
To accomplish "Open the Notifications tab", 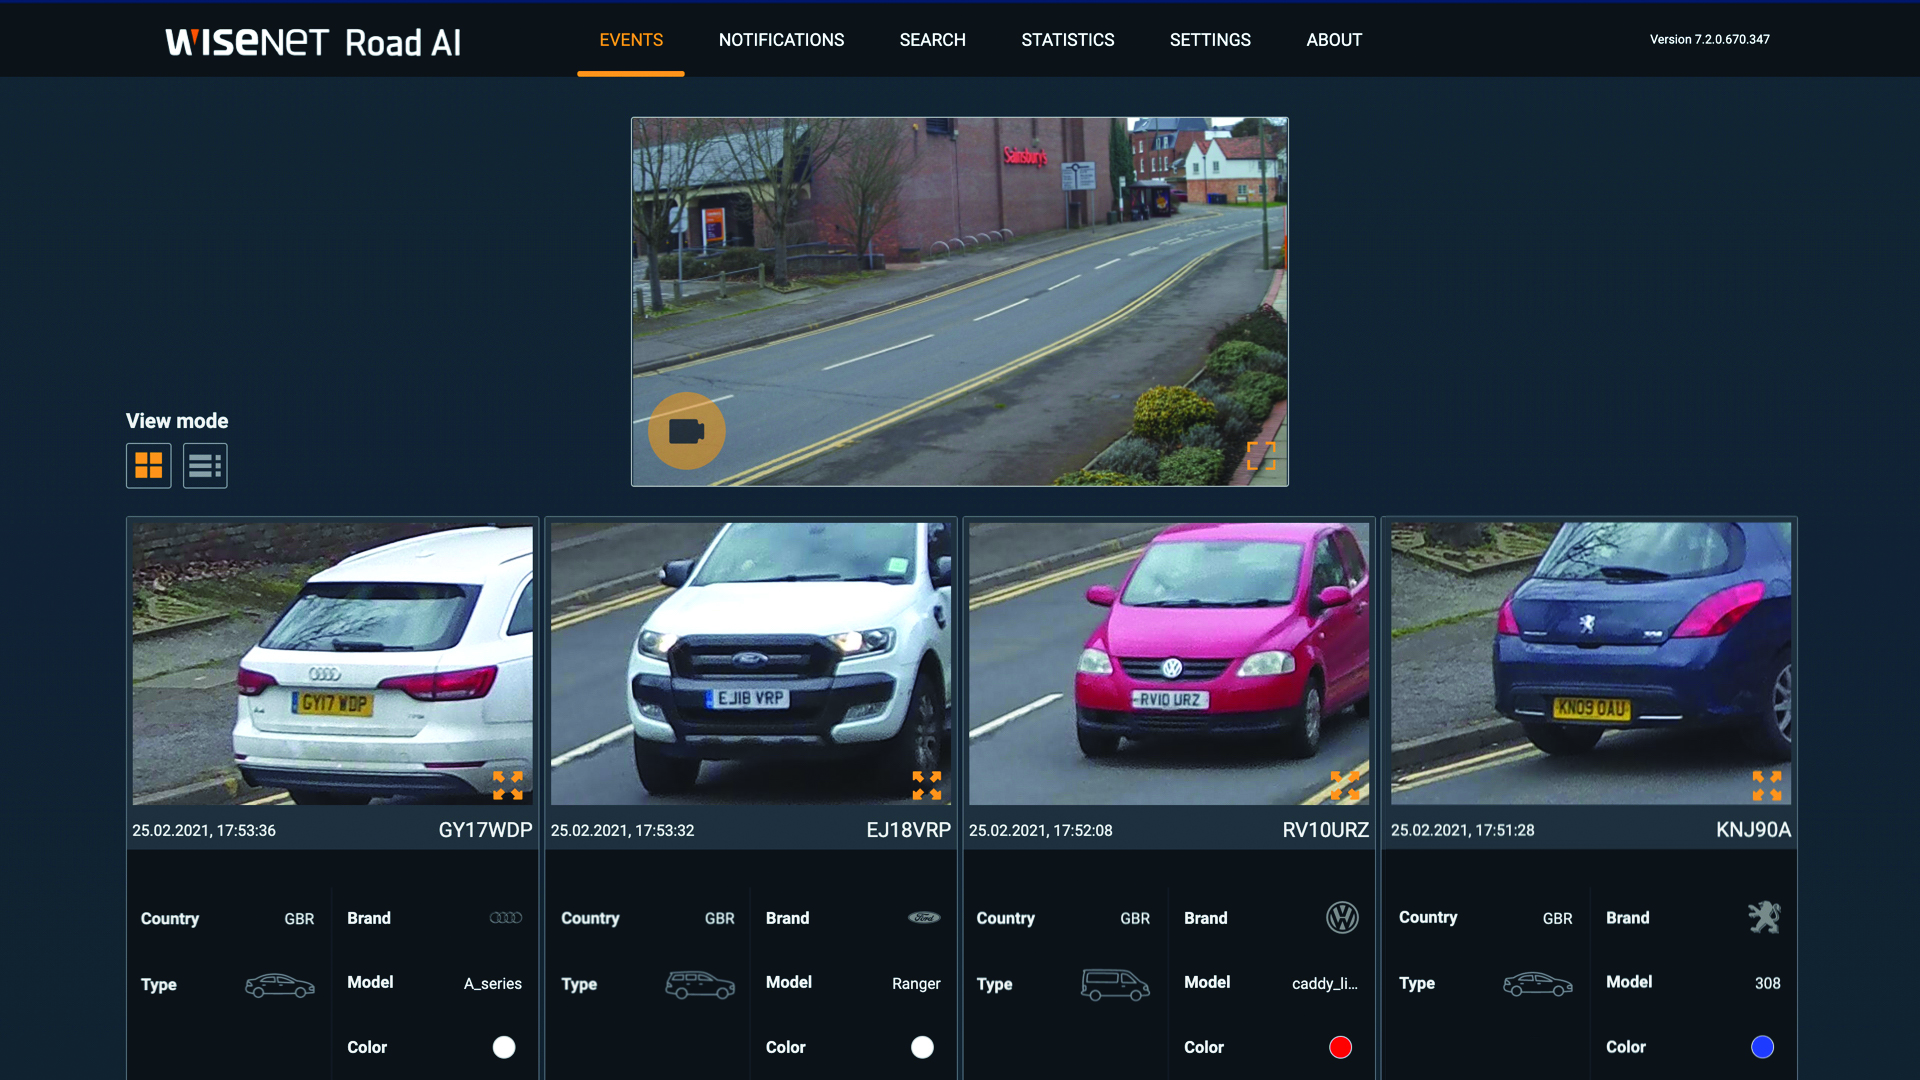I will click(x=781, y=40).
